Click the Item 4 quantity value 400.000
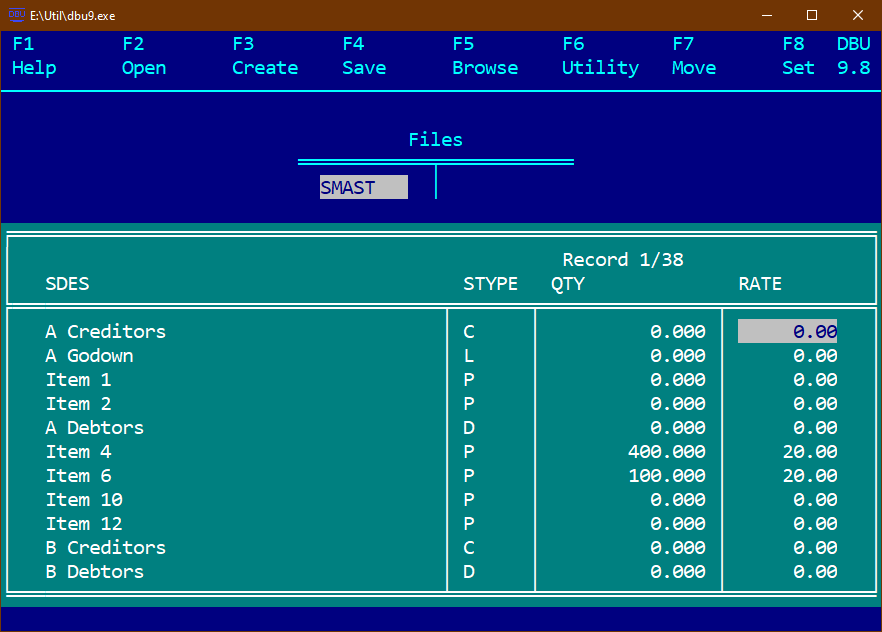882x632 pixels. pos(666,452)
